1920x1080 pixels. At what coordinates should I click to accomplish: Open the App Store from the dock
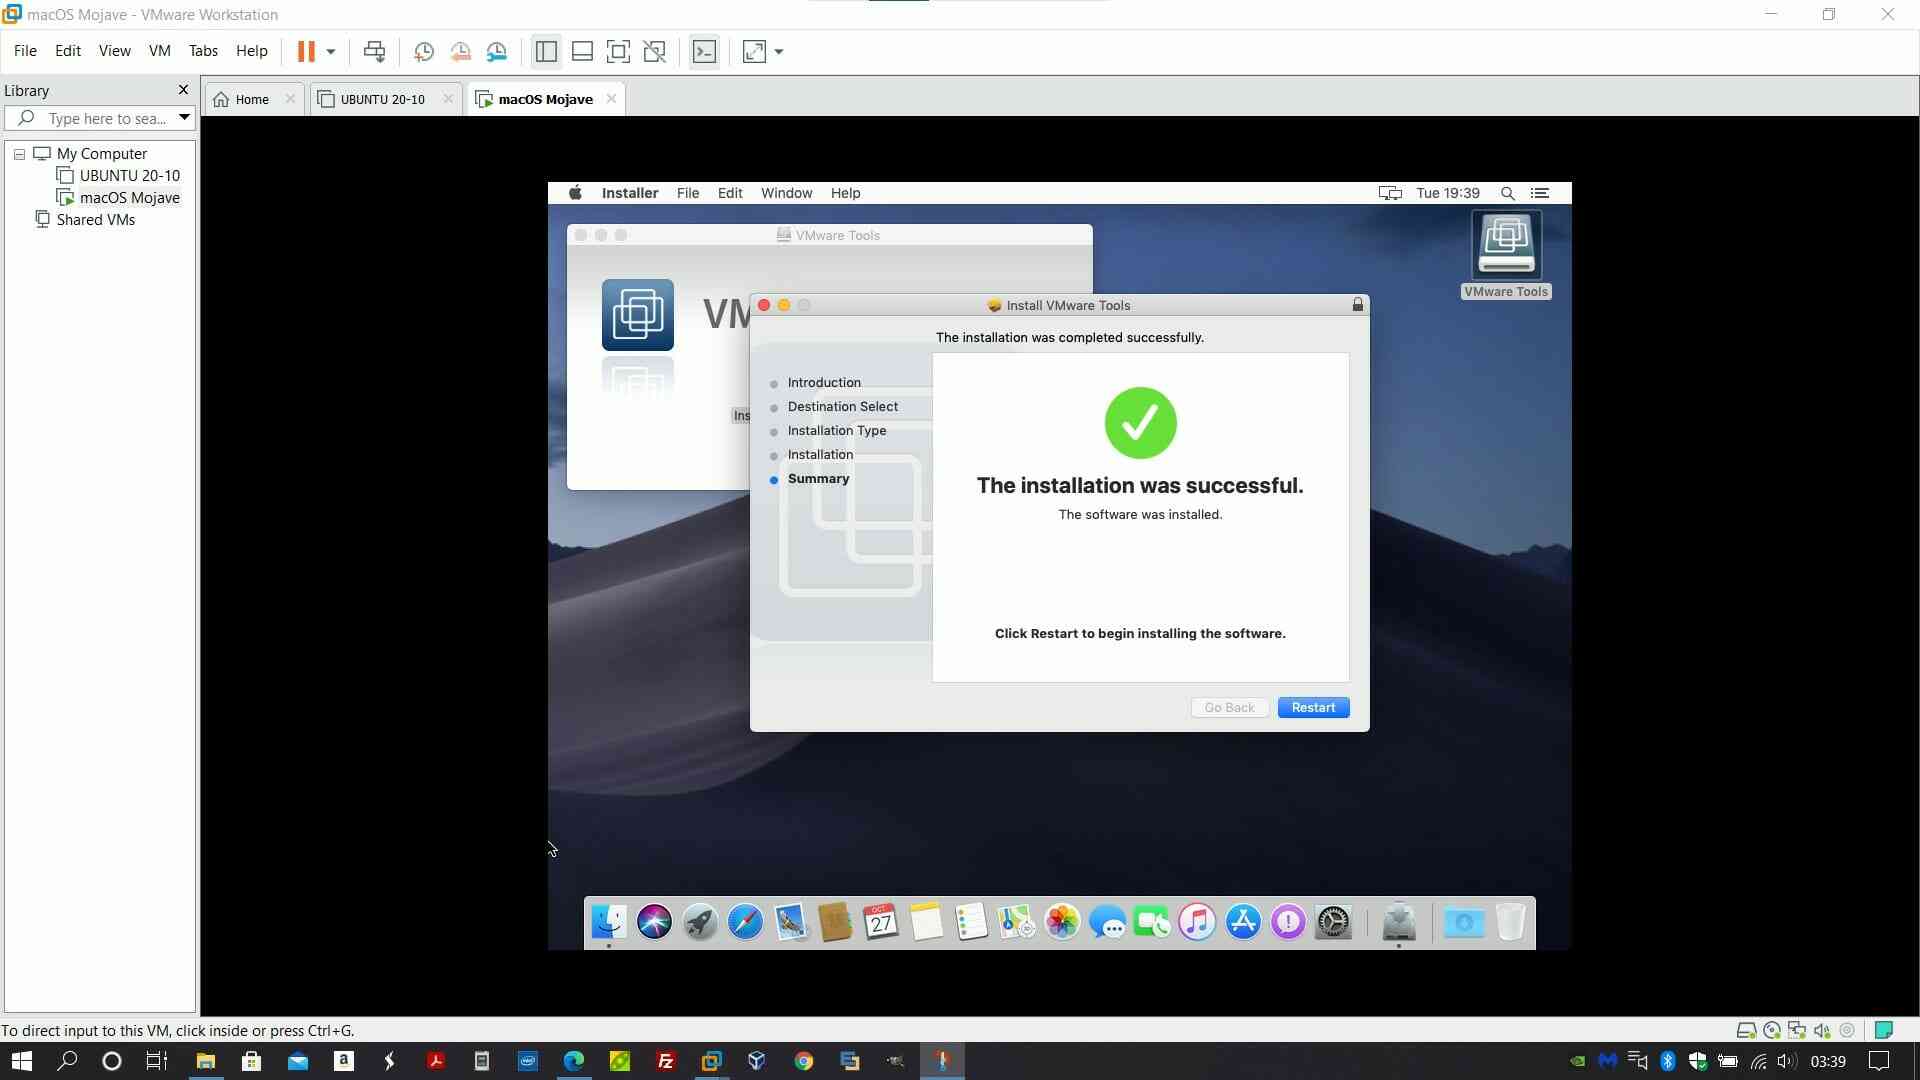click(1243, 921)
